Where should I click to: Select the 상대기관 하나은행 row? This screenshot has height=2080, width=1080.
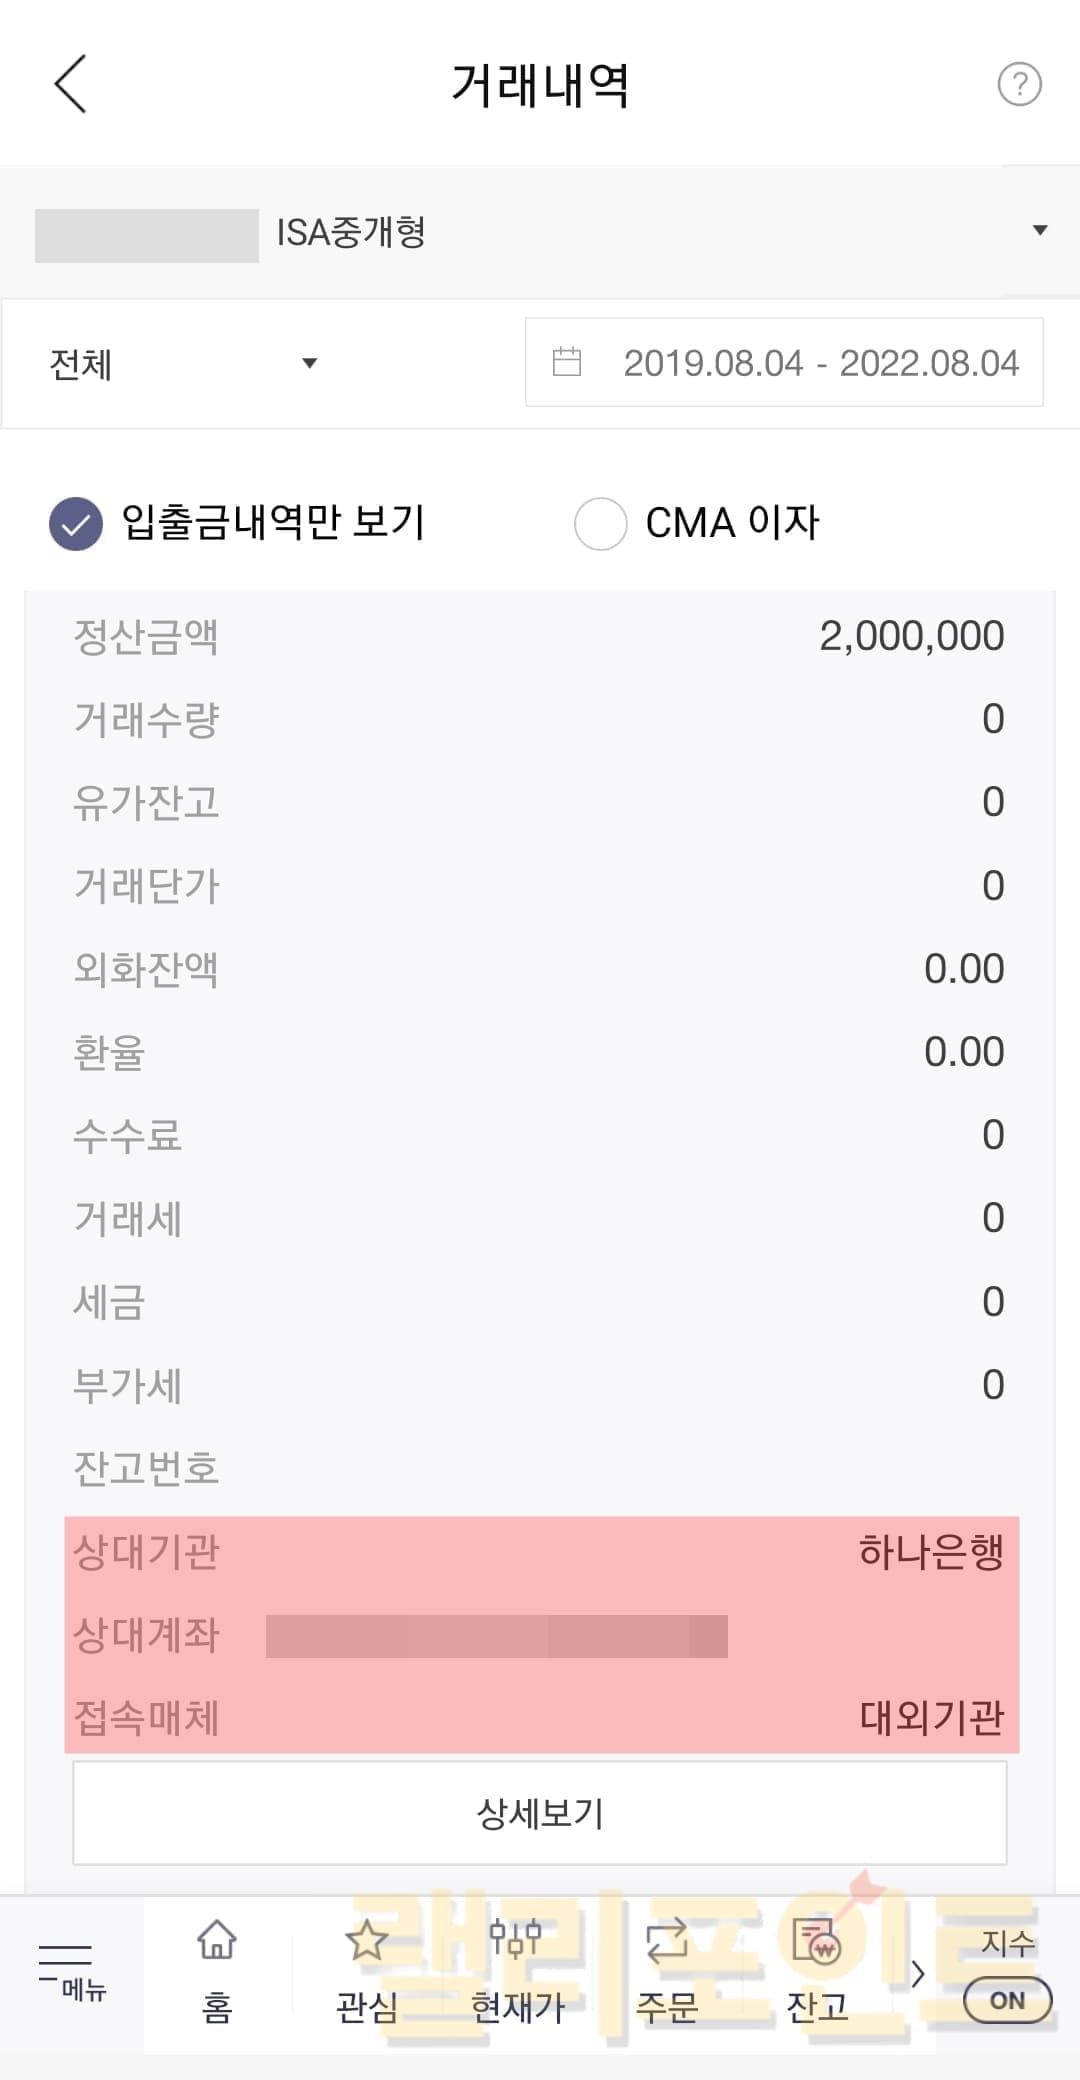pyautogui.click(x=540, y=1552)
